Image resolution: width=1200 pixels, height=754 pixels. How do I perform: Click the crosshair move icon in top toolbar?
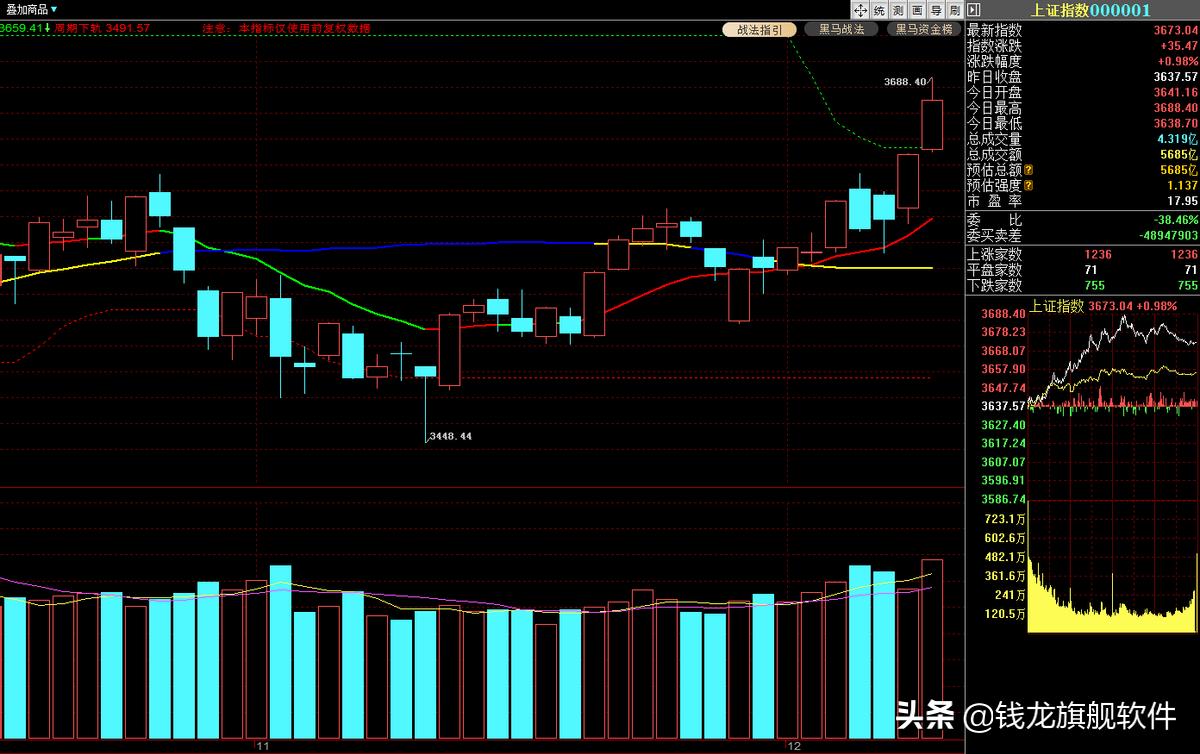(860, 9)
